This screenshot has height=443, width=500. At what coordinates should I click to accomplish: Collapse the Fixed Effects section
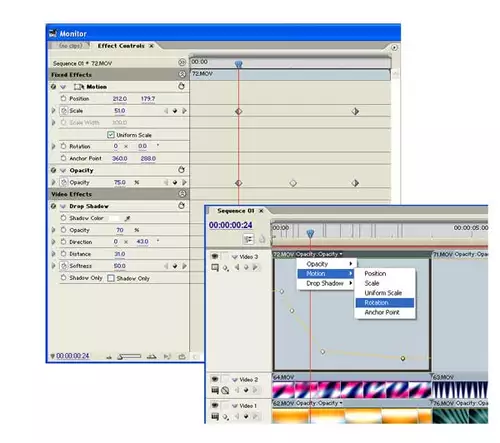tap(182, 74)
